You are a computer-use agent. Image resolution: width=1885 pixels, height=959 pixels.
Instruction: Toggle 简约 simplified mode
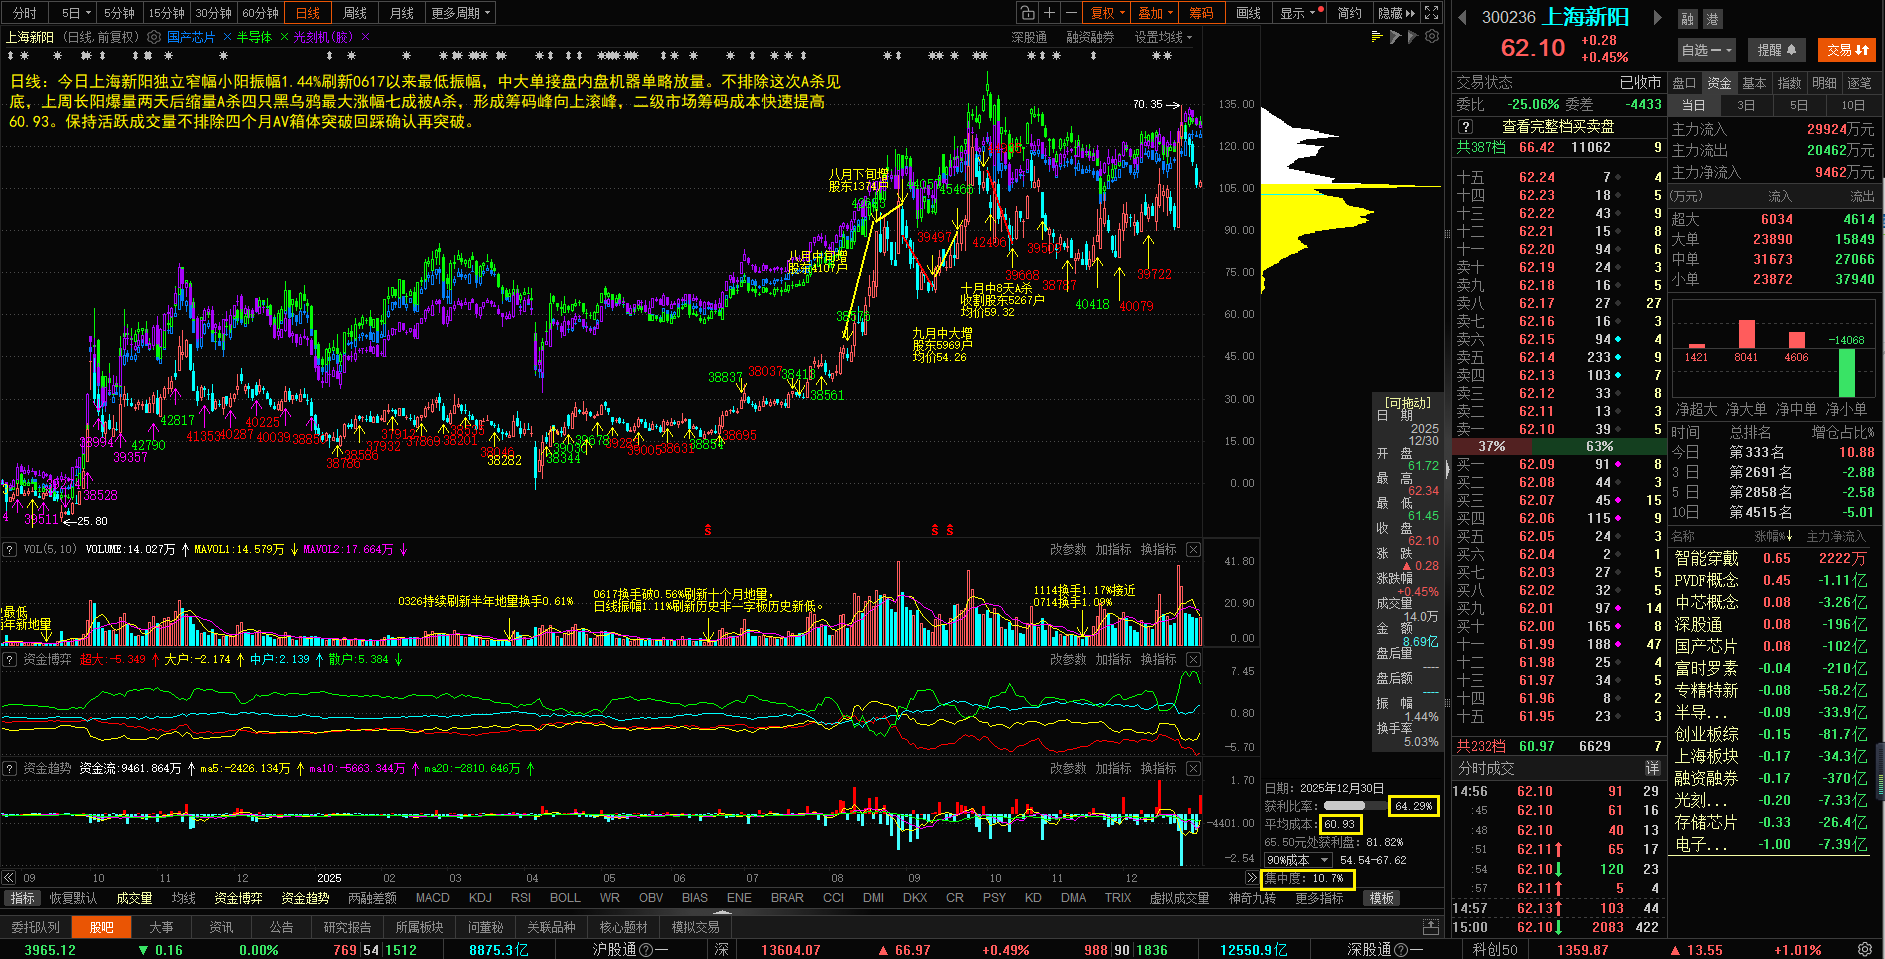point(1350,13)
